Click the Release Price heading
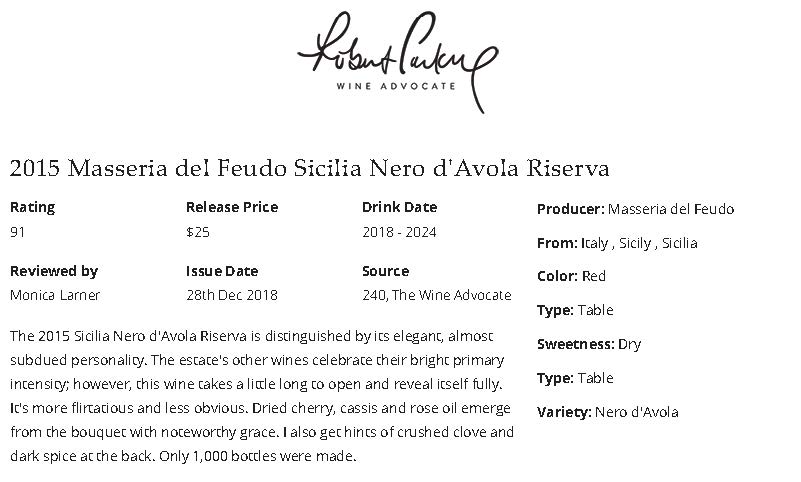 coord(232,208)
